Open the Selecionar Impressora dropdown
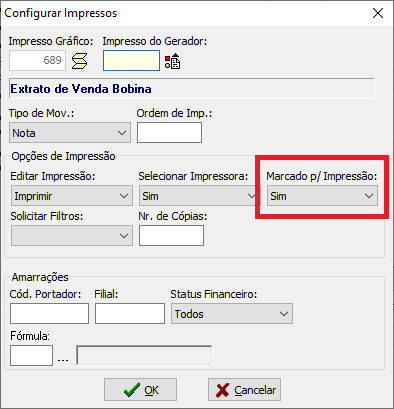The height and width of the screenshot is (409, 394). (198, 196)
